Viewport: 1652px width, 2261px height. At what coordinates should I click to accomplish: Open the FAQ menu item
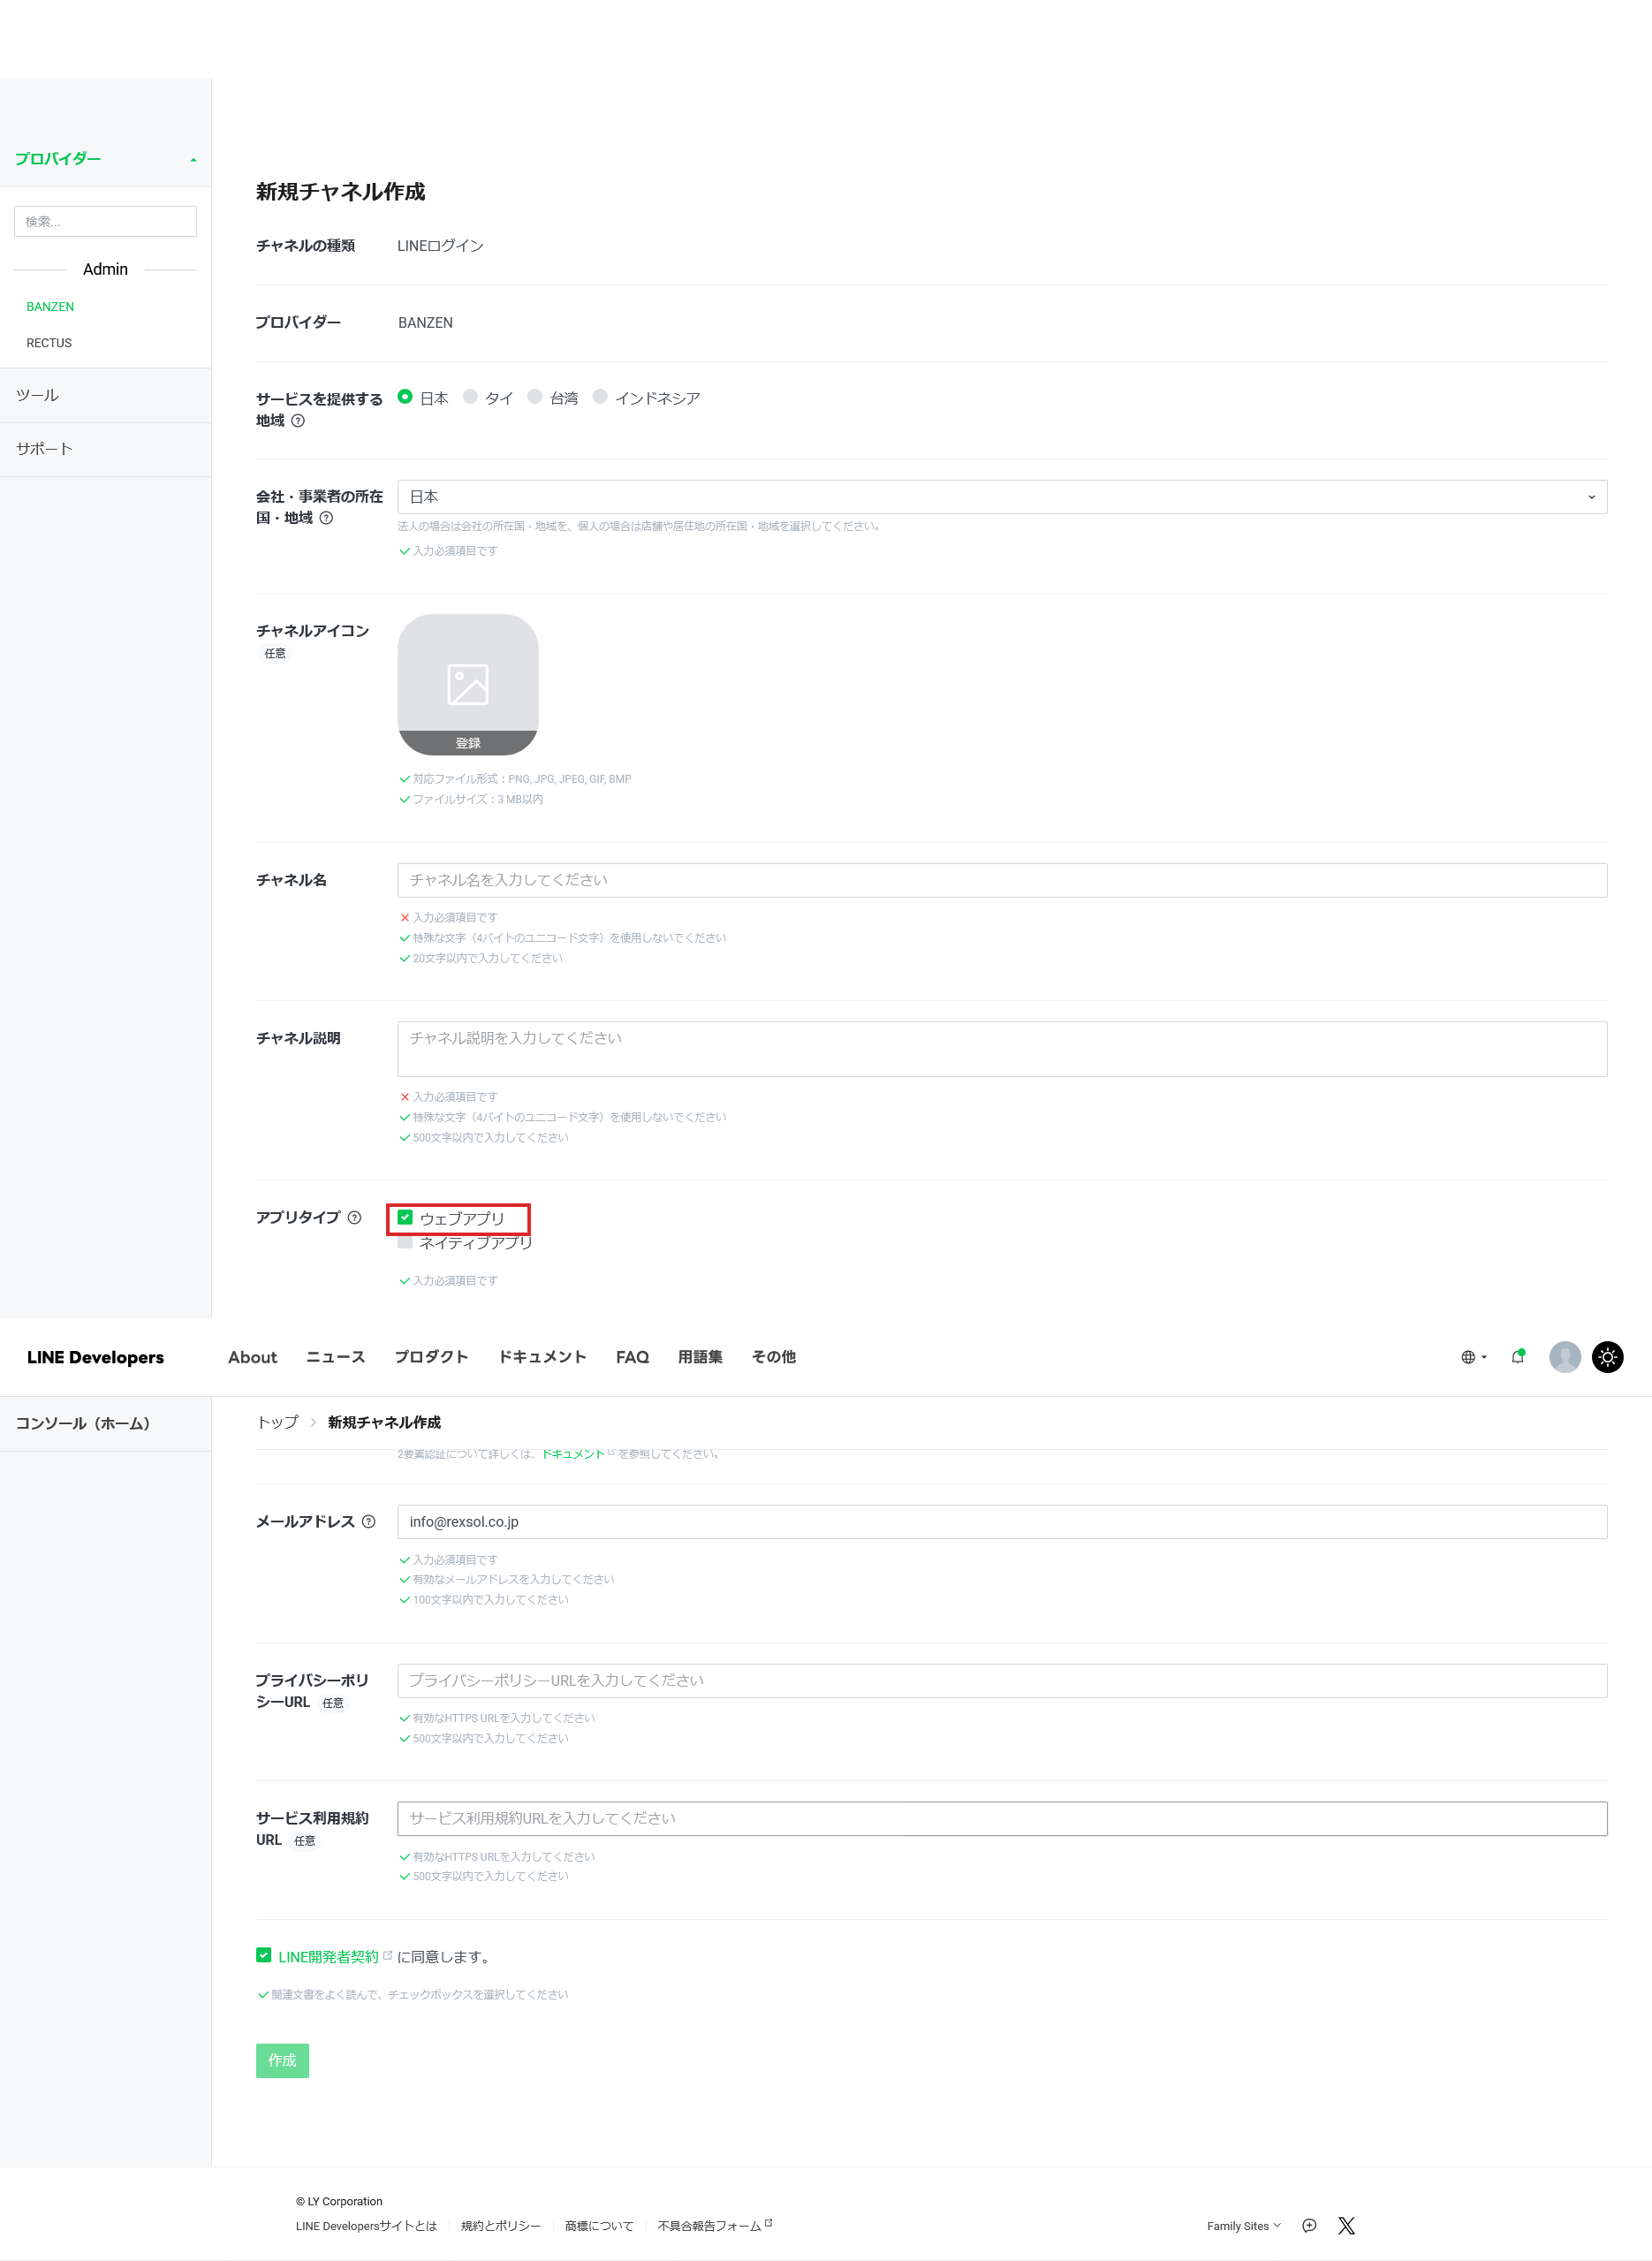click(632, 1357)
